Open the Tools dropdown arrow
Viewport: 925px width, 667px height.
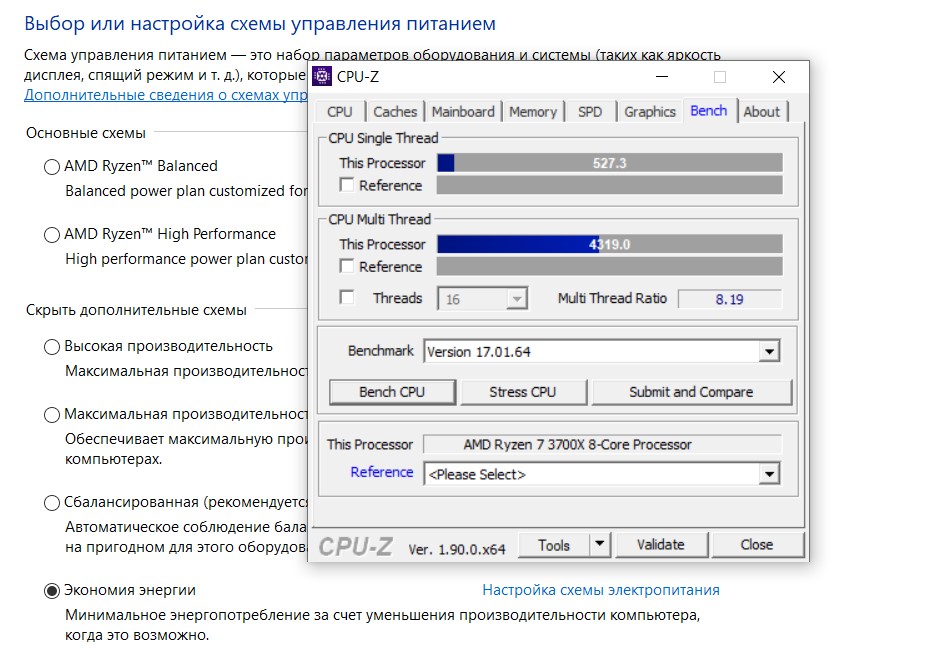[x=599, y=544]
